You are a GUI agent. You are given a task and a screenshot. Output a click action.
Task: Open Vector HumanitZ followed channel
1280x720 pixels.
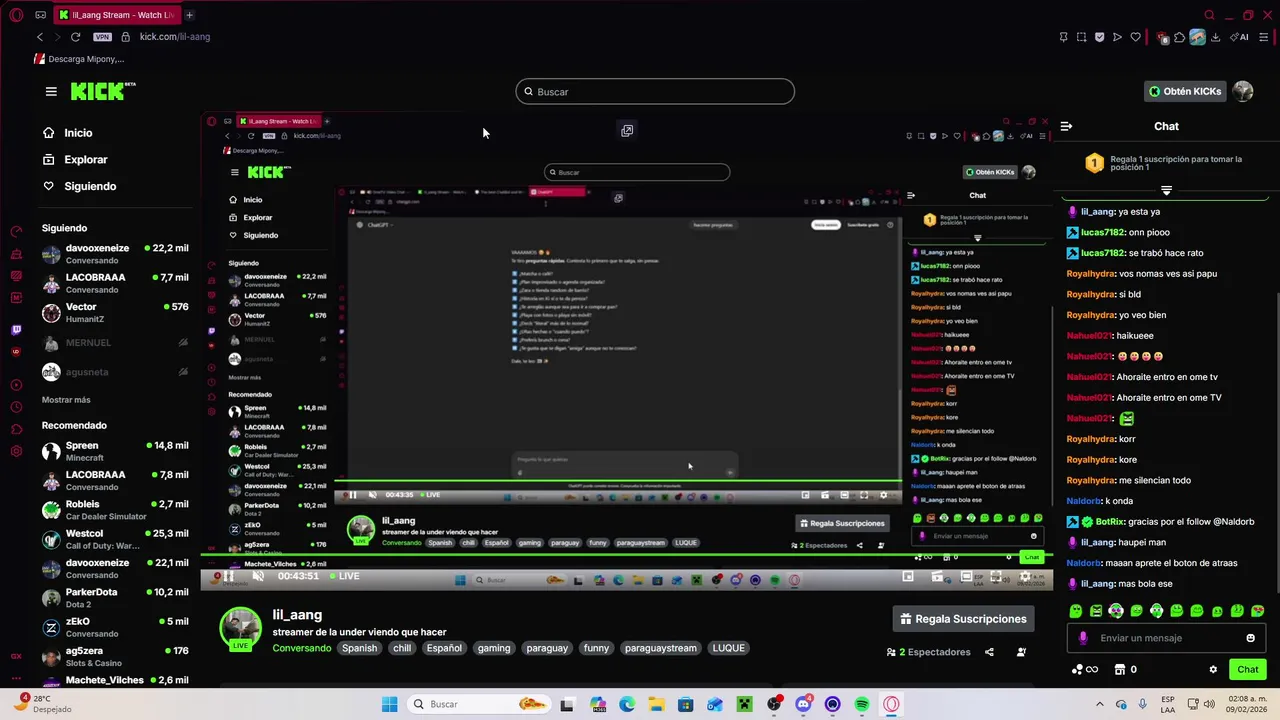tap(115, 313)
